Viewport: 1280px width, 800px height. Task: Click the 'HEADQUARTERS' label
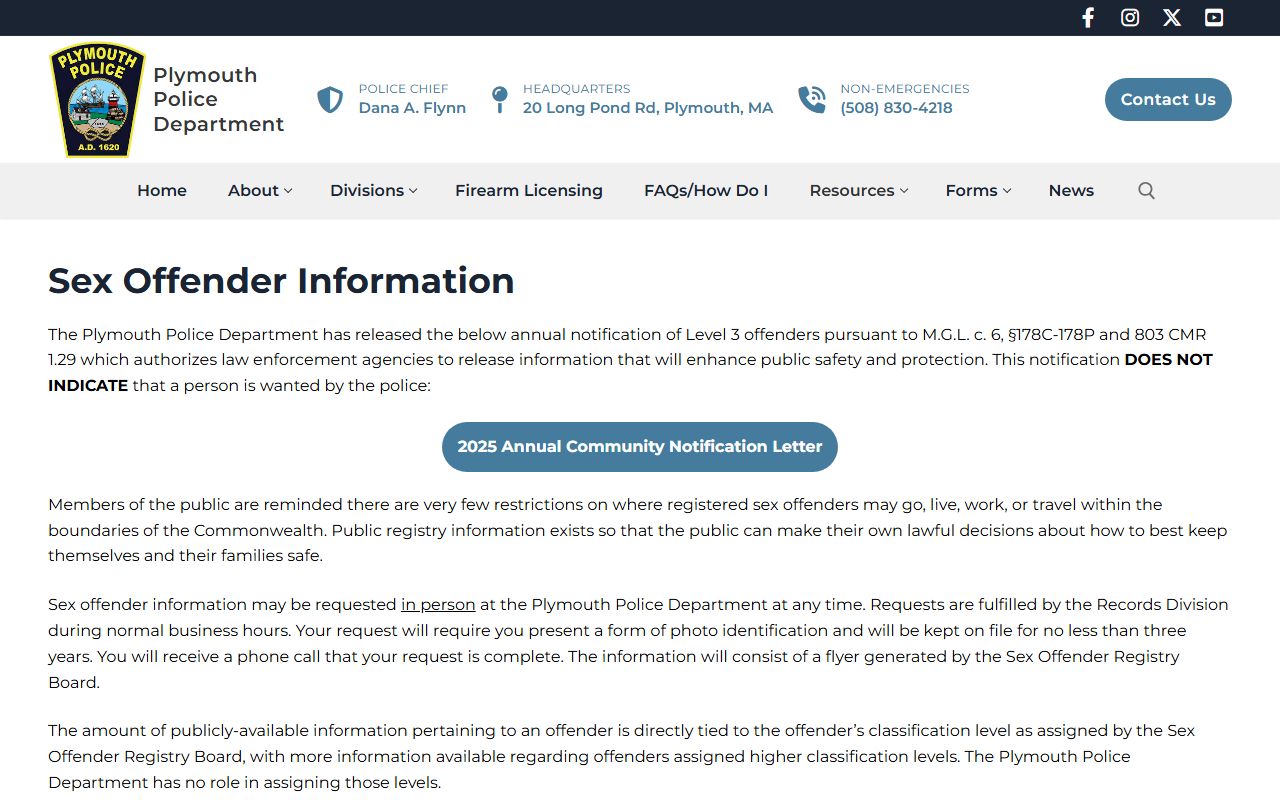(x=577, y=89)
